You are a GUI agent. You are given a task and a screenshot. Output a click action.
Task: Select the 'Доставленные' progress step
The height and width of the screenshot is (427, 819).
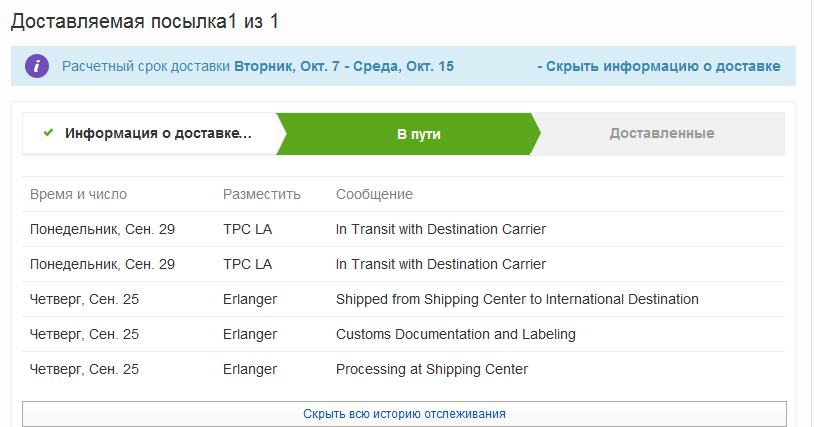coord(661,133)
